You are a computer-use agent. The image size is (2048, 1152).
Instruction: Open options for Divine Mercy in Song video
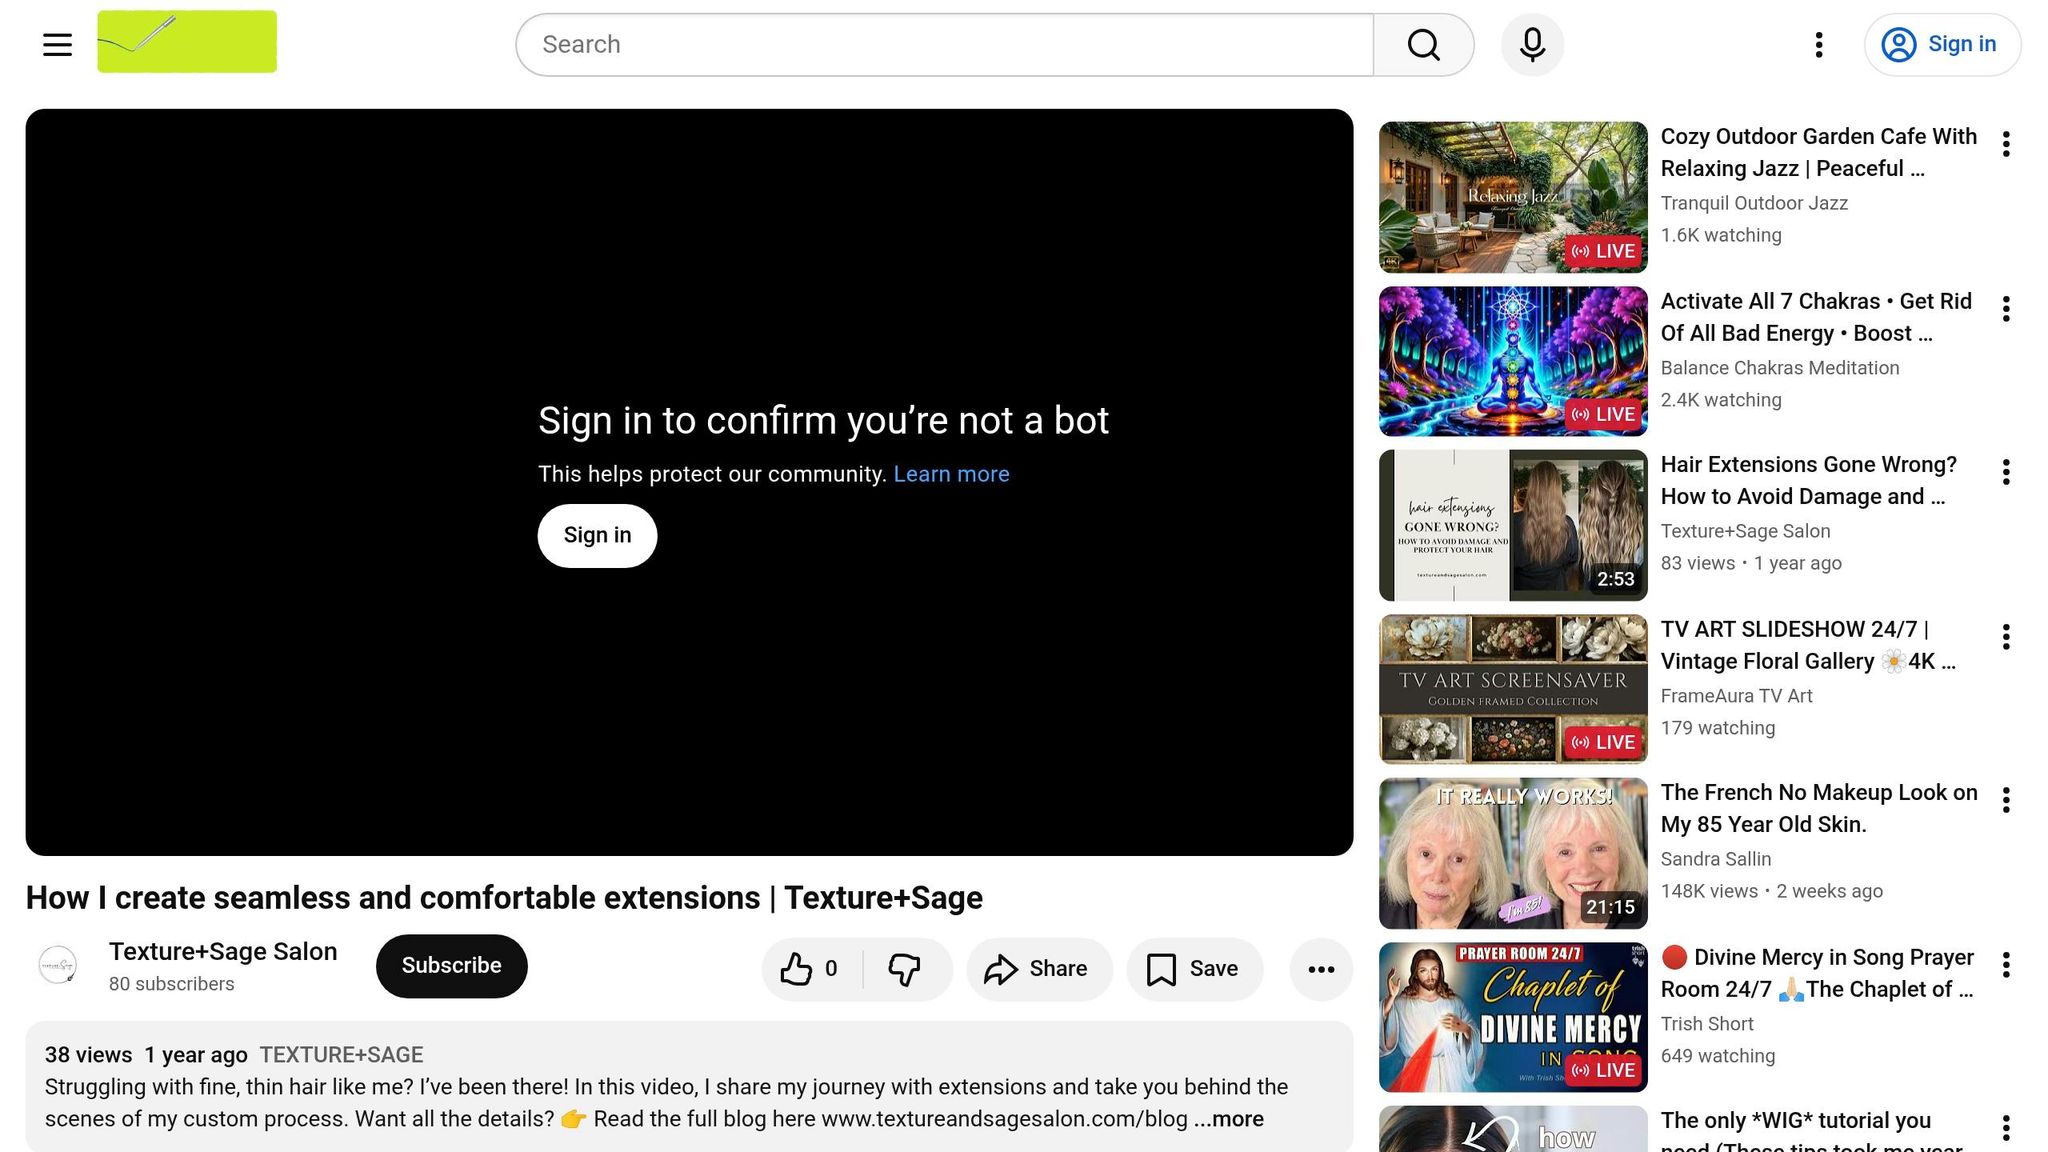(2006, 966)
